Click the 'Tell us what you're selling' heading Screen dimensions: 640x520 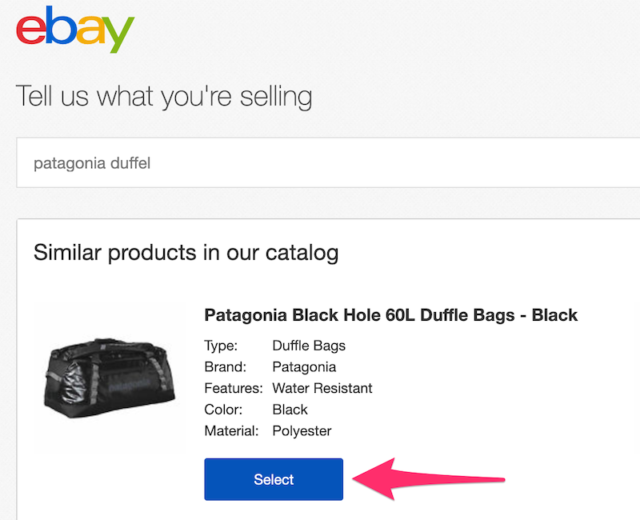[164, 97]
